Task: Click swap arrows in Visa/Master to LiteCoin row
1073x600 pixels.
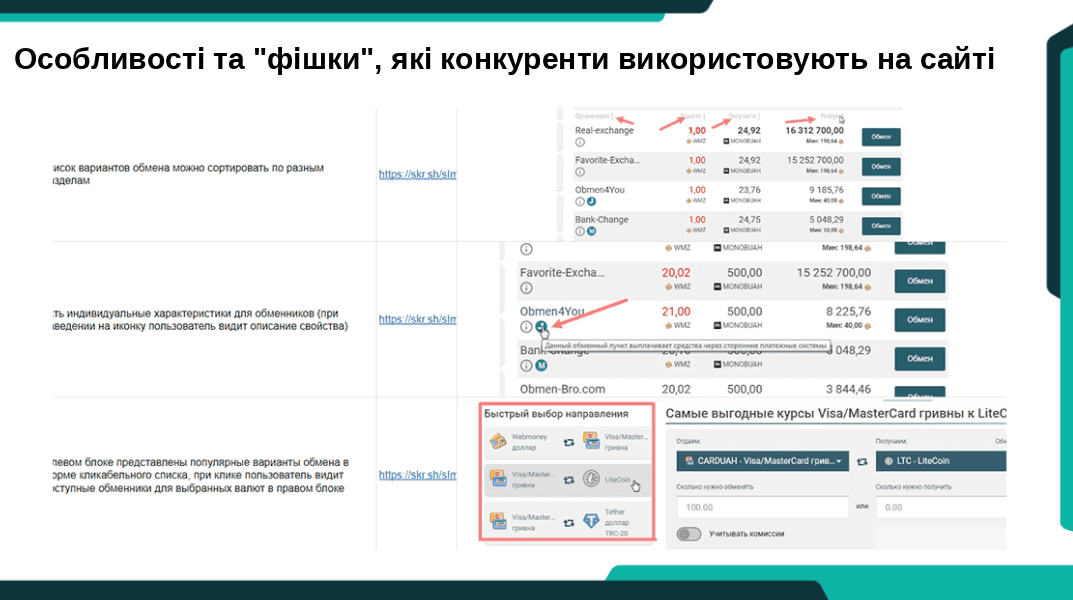Action: pyautogui.click(x=569, y=480)
